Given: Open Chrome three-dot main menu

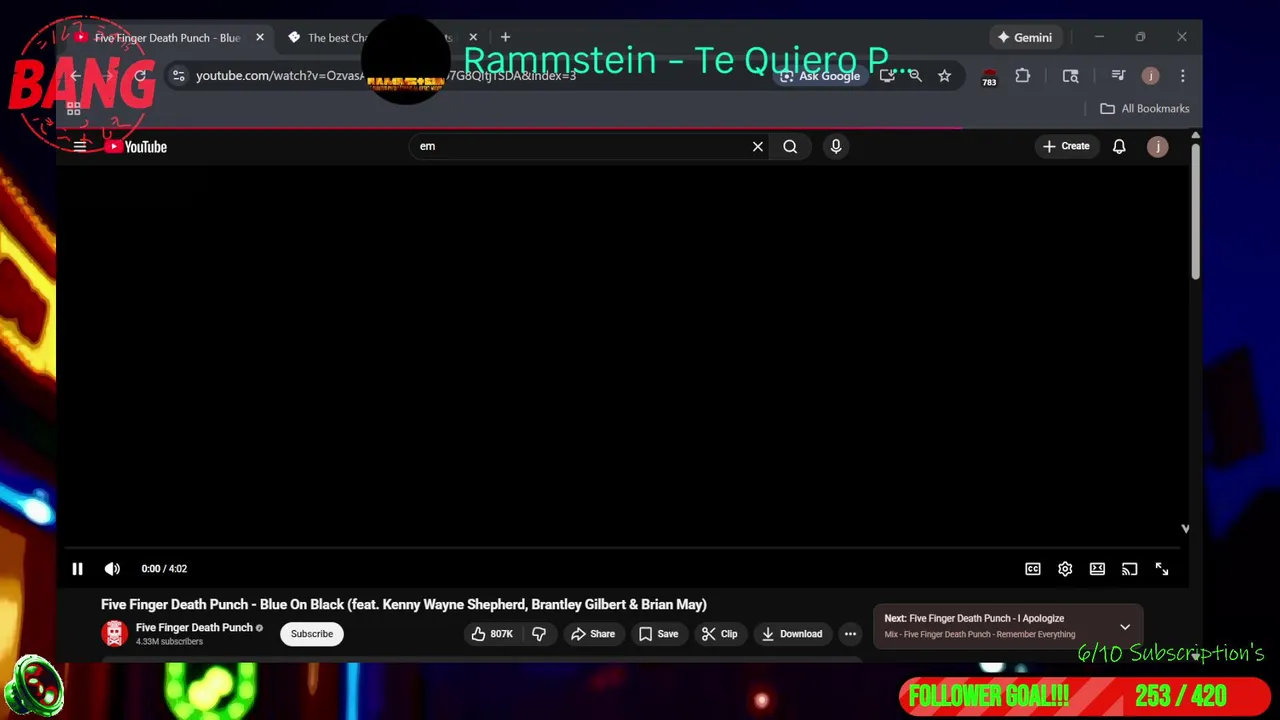Looking at the screenshot, I should click(x=1183, y=76).
